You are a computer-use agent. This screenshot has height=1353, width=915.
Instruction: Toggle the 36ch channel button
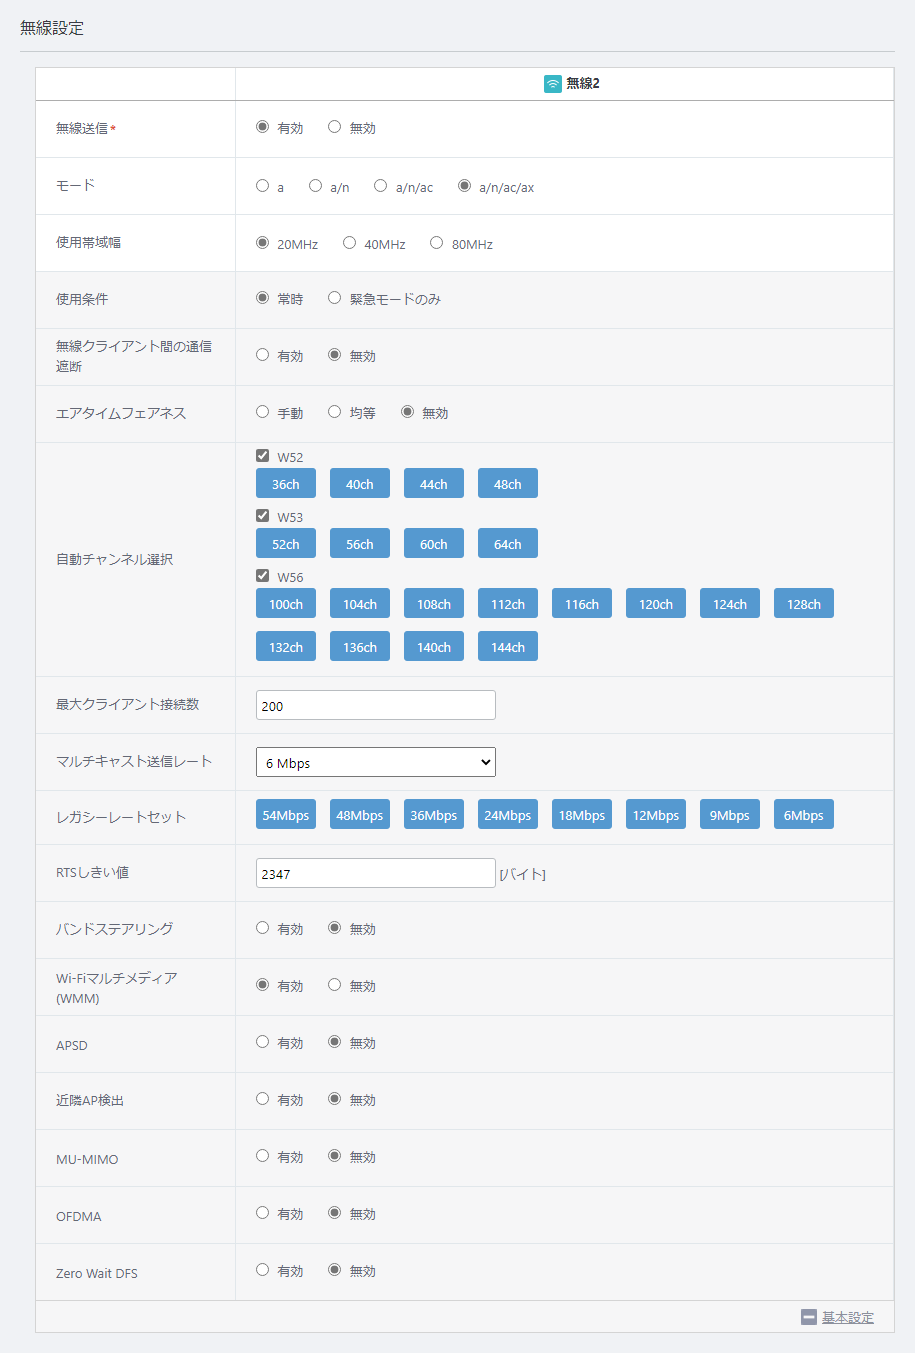click(x=286, y=484)
